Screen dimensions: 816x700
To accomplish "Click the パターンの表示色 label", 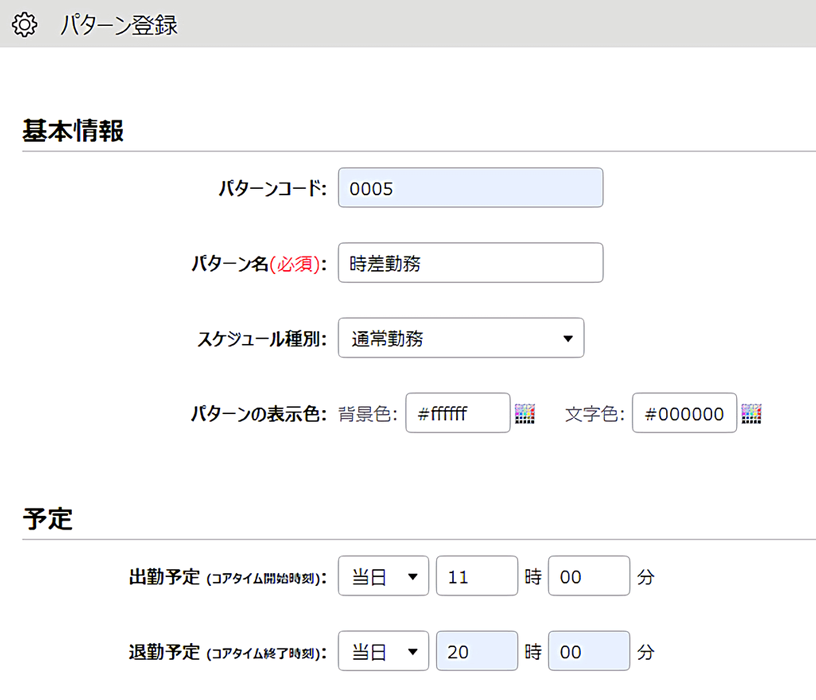I will click(x=259, y=414).
